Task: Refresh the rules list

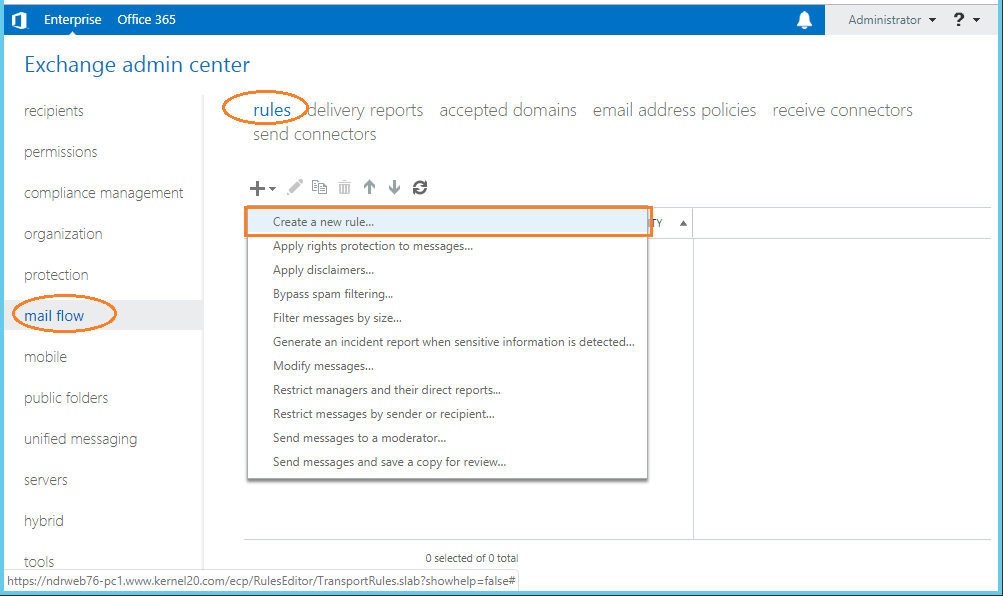Action: (x=420, y=187)
